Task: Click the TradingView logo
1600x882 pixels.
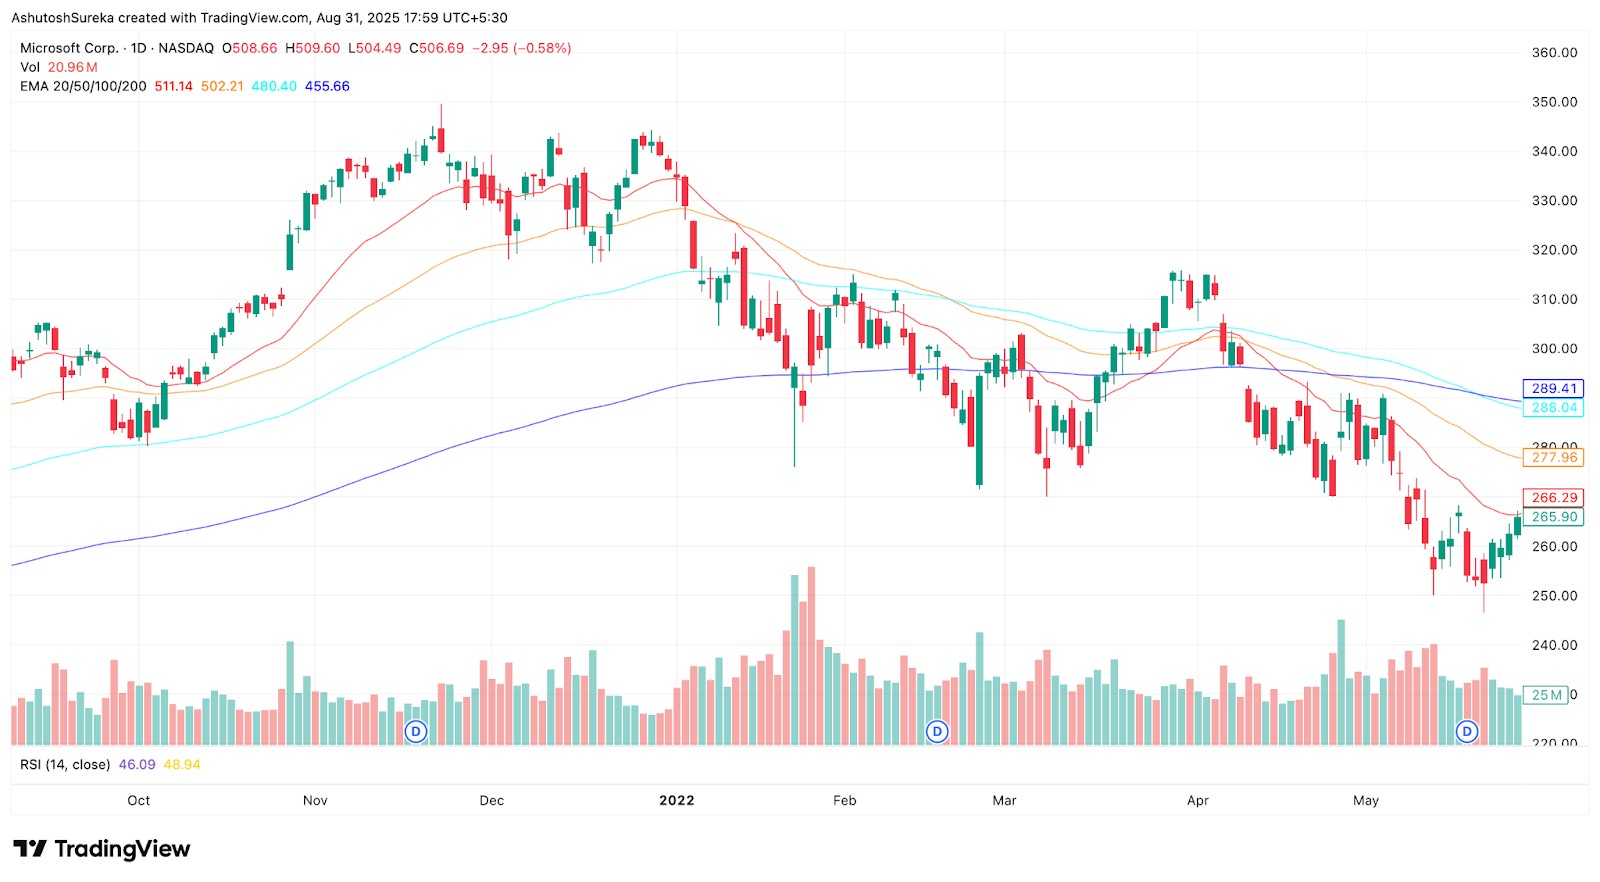Action: (101, 849)
